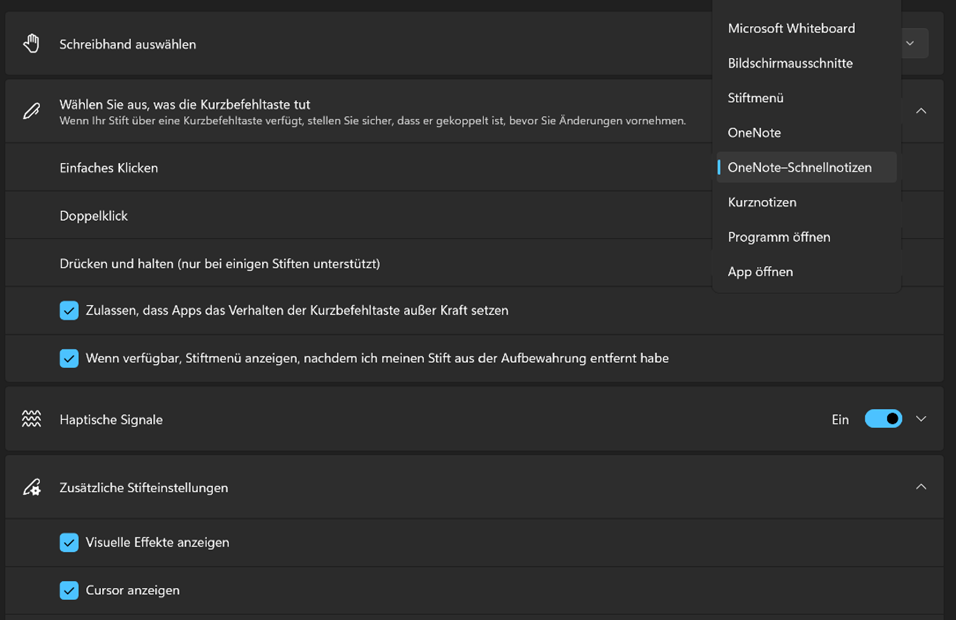Click the Haptische Signale wave icon
The width and height of the screenshot is (956, 620).
32,419
